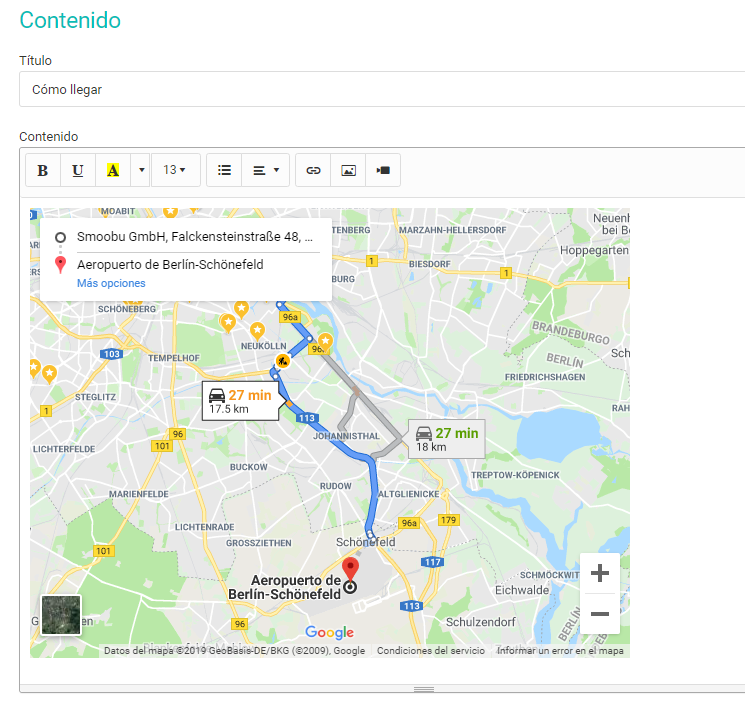Zoom in the map with plus button
This screenshot has width=745, height=717.
click(x=600, y=573)
